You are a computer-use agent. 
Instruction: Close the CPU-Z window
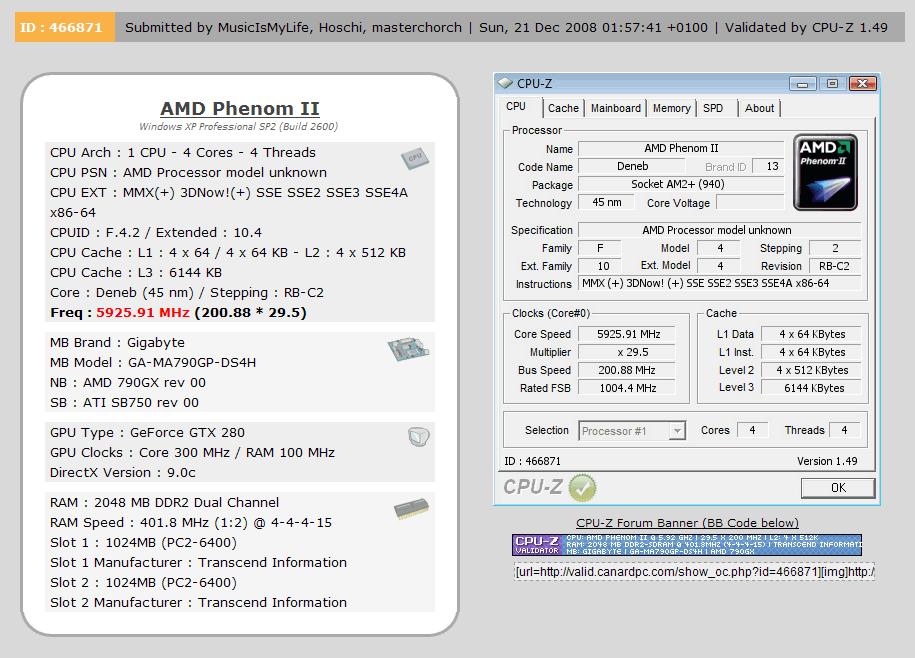(x=862, y=84)
